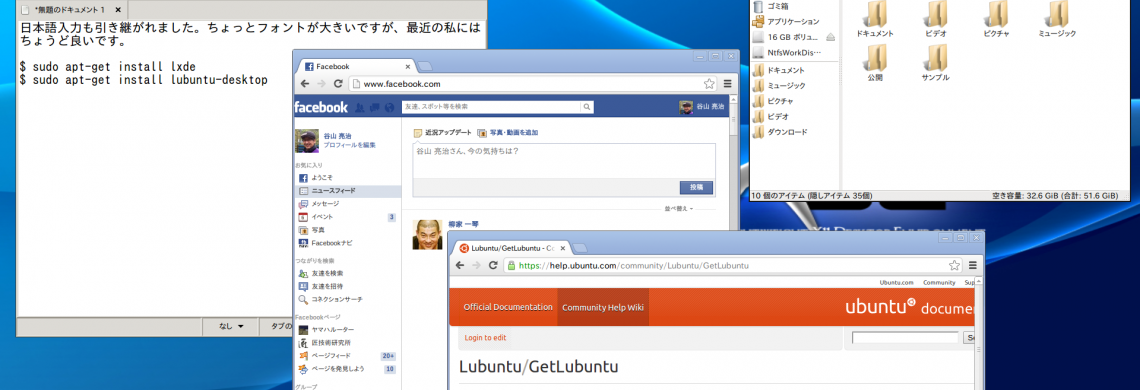Open the ピクチャ folder icon in file pane
The height and width of the screenshot is (390, 1140).
coord(996,15)
